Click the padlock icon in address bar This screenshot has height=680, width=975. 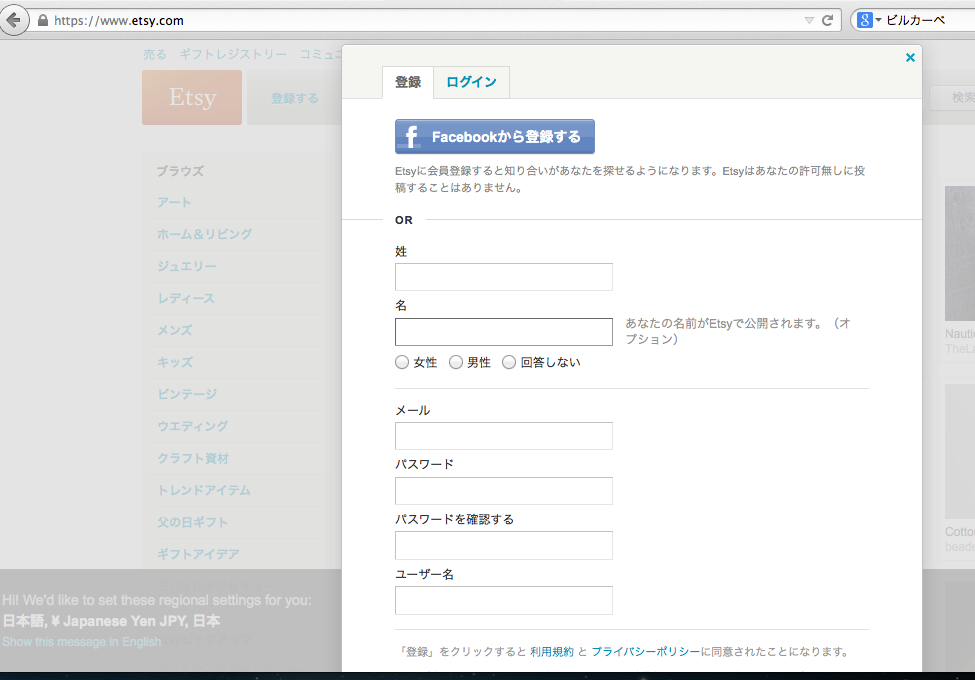(43, 21)
